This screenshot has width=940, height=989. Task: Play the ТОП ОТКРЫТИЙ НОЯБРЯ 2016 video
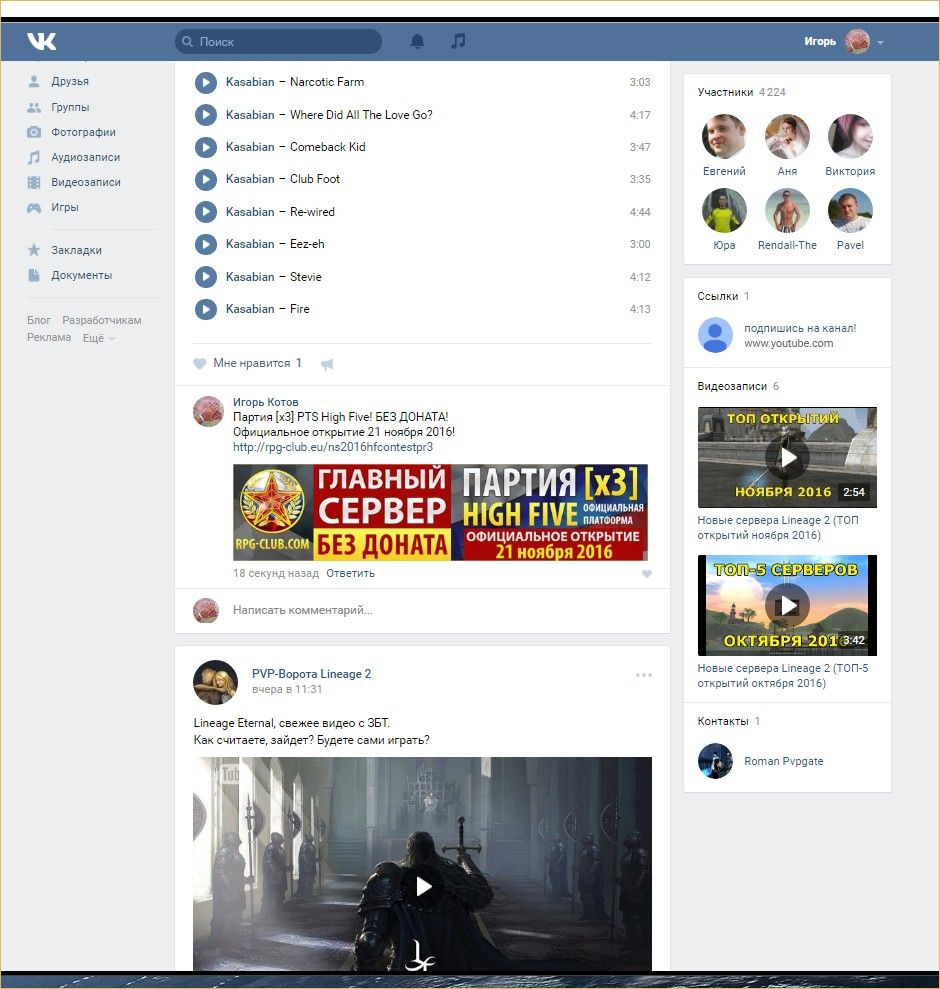787,457
